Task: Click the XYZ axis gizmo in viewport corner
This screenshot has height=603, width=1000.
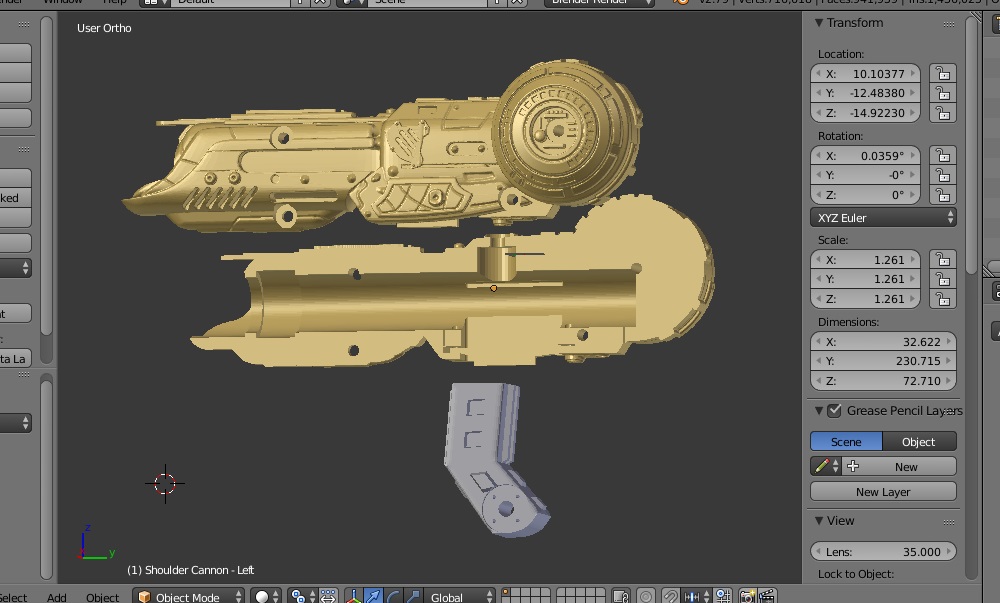Action: [x=96, y=543]
